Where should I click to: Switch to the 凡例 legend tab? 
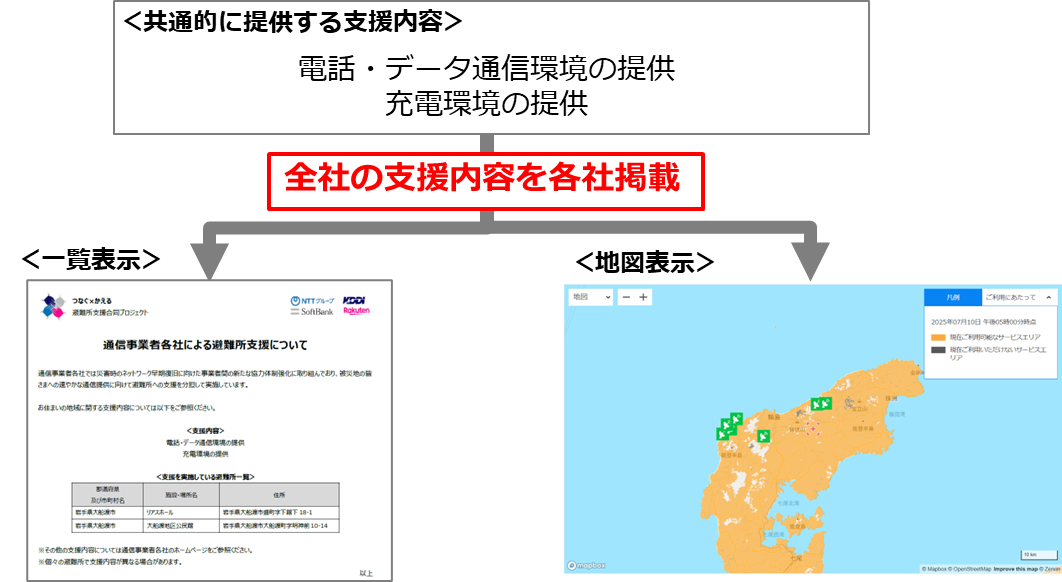coord(951,297)
